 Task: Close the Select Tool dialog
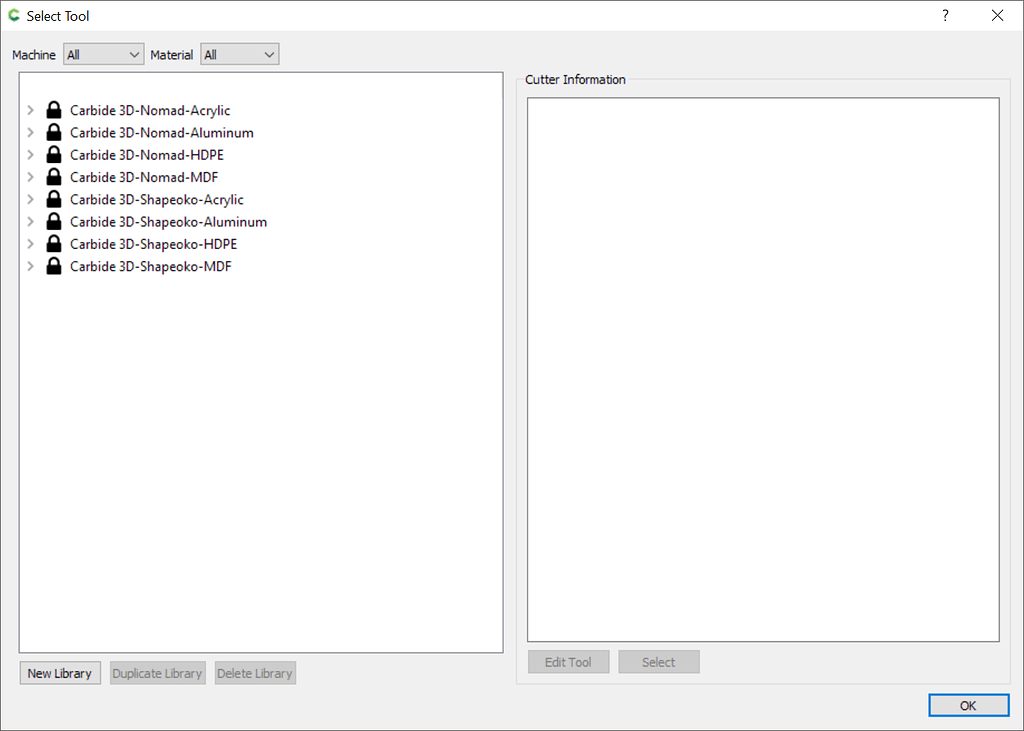point(997,16)
